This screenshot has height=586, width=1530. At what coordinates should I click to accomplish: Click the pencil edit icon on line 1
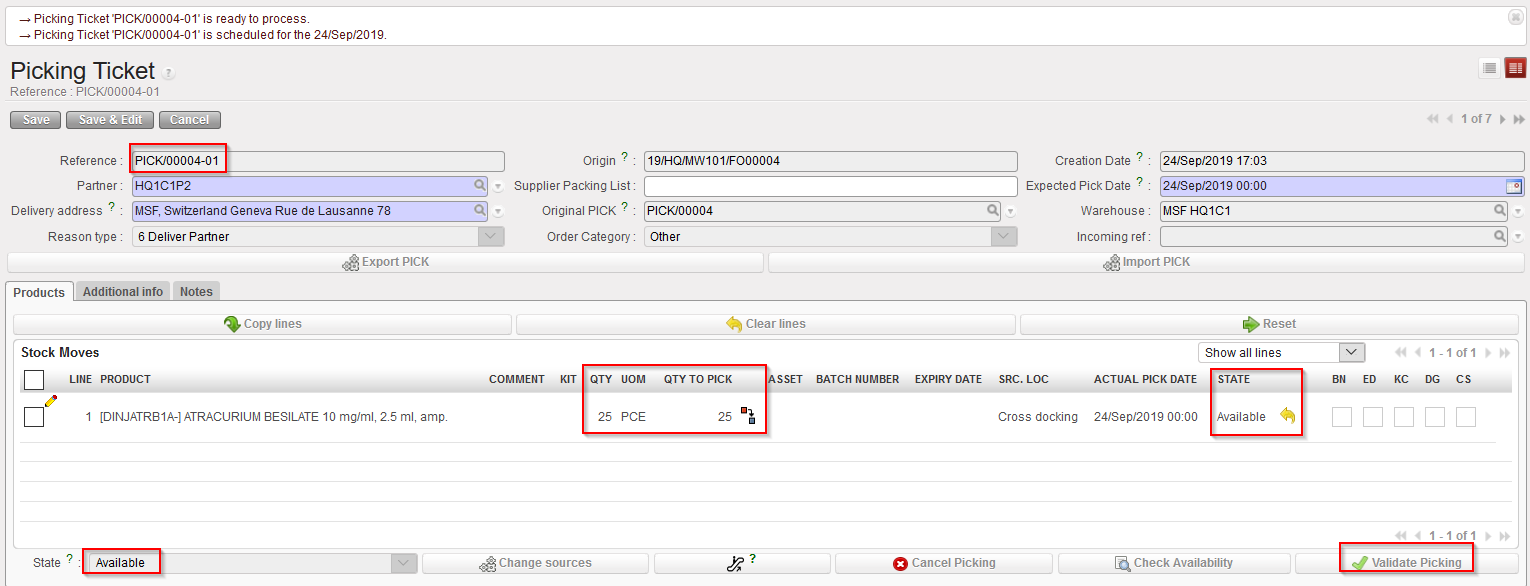(x=51, y=401)
